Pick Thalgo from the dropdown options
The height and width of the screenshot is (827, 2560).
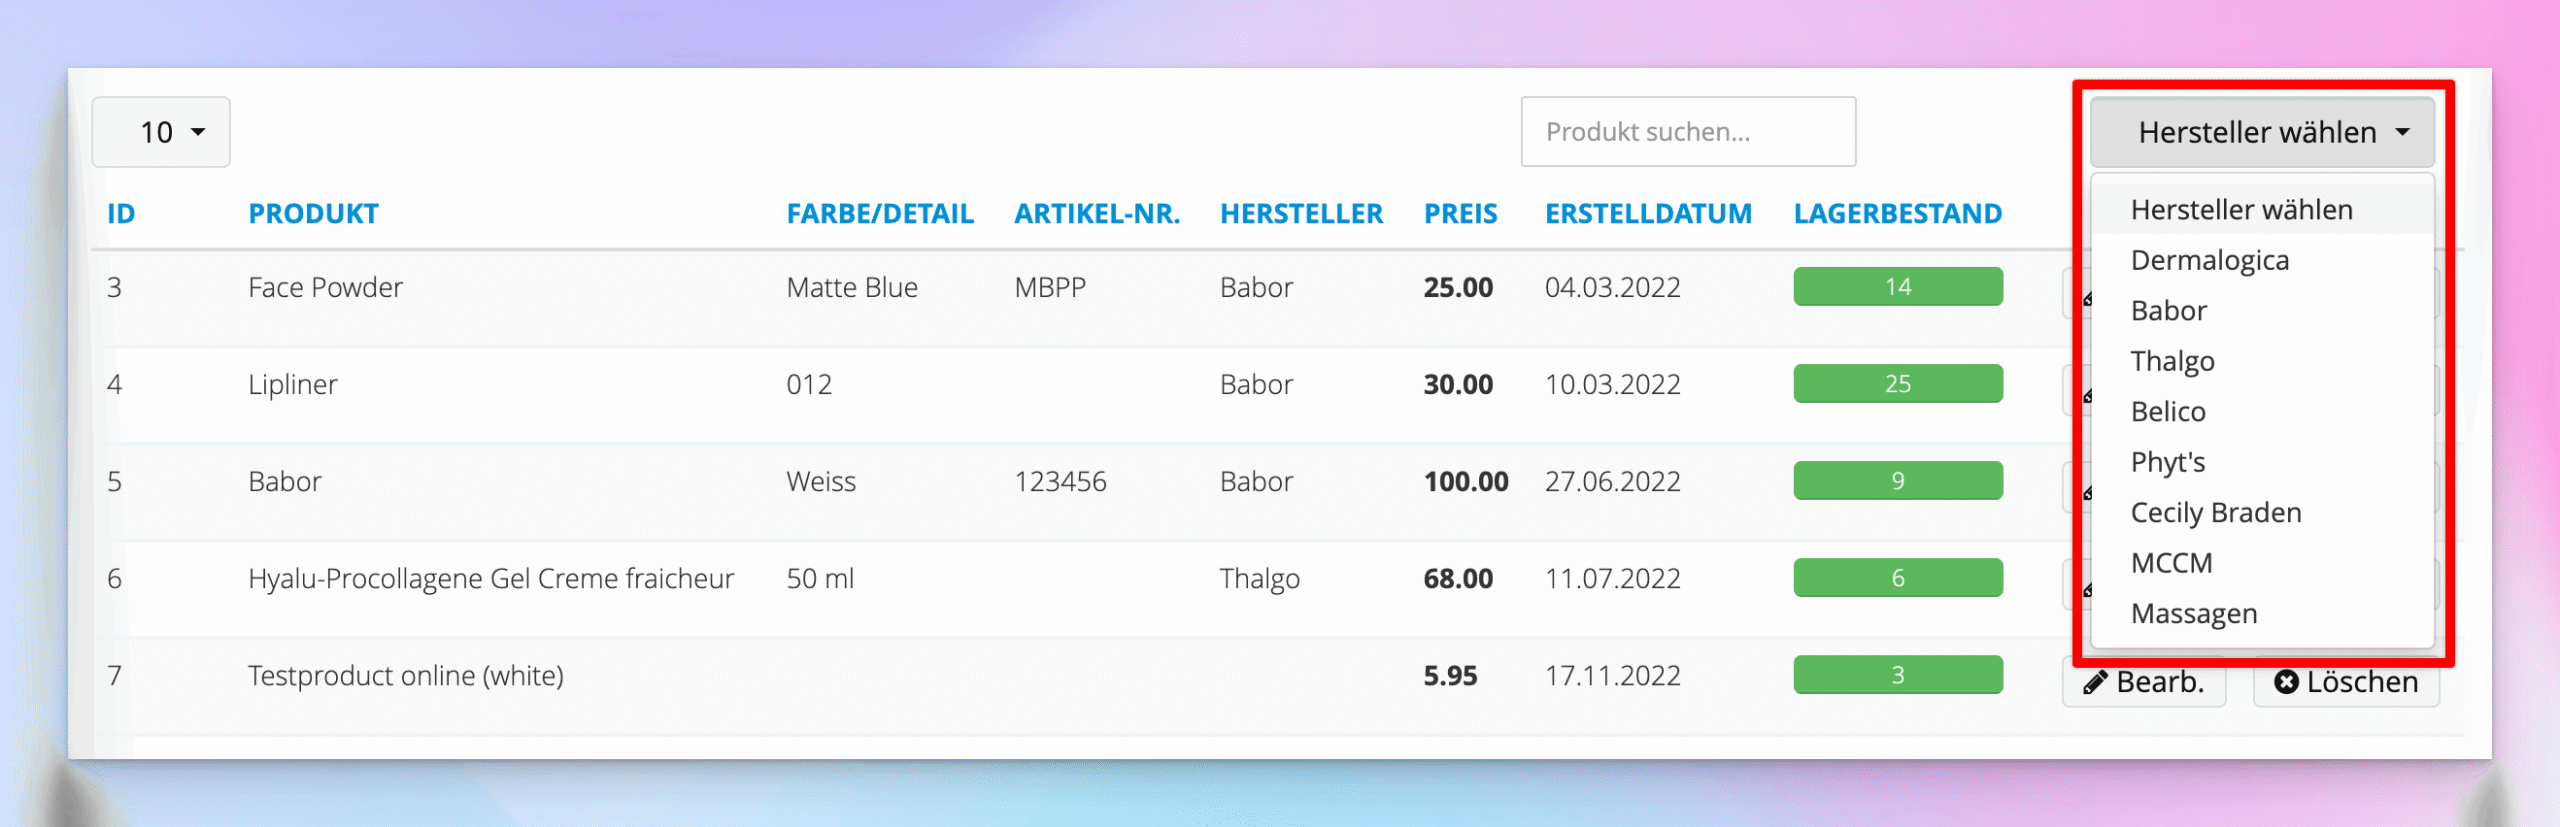tap(2172, 361)
